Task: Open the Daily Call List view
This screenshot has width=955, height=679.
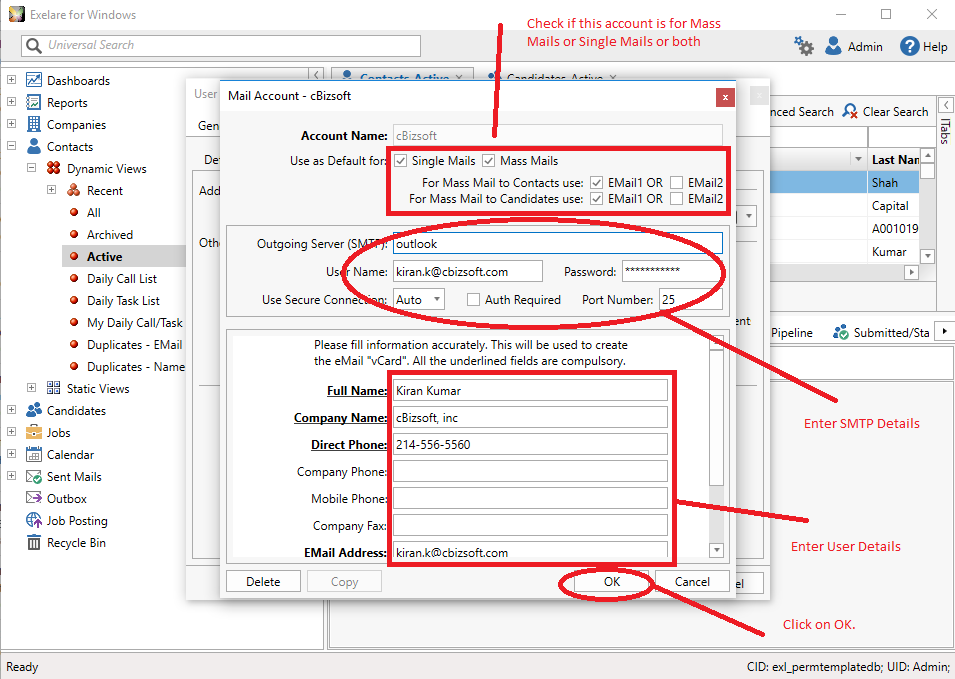Action: click(x=122, y=278)
